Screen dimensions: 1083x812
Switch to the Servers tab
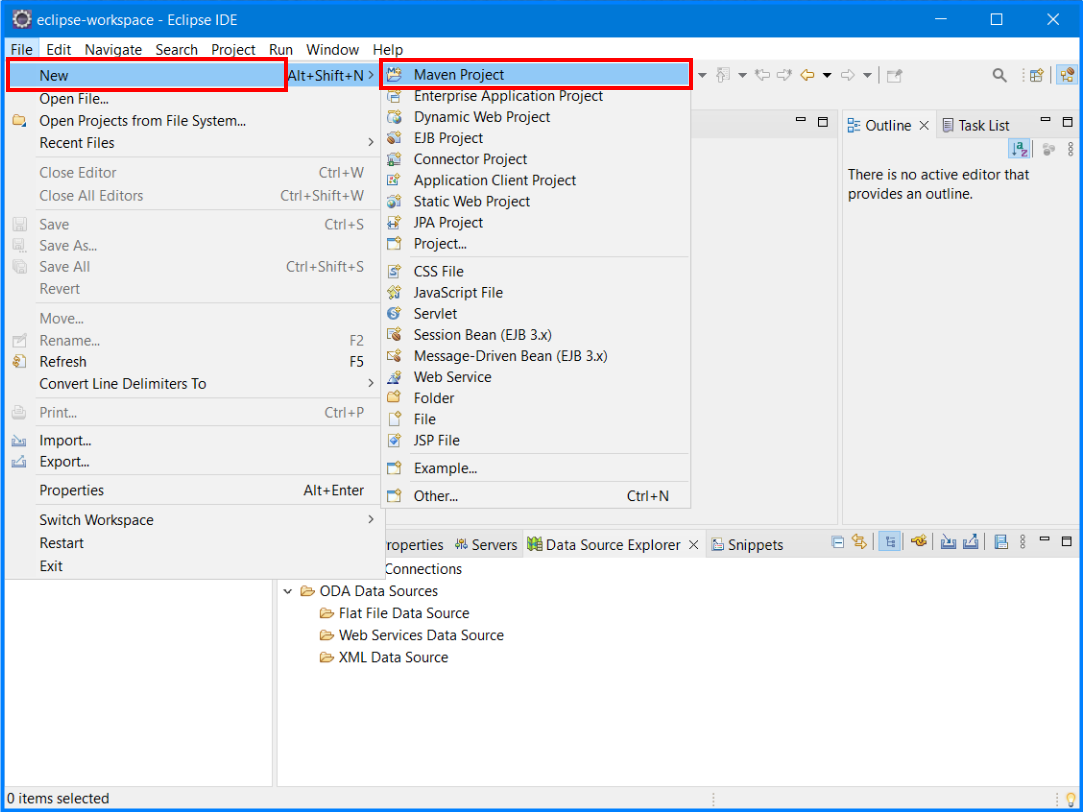click(x=494, y=544)
